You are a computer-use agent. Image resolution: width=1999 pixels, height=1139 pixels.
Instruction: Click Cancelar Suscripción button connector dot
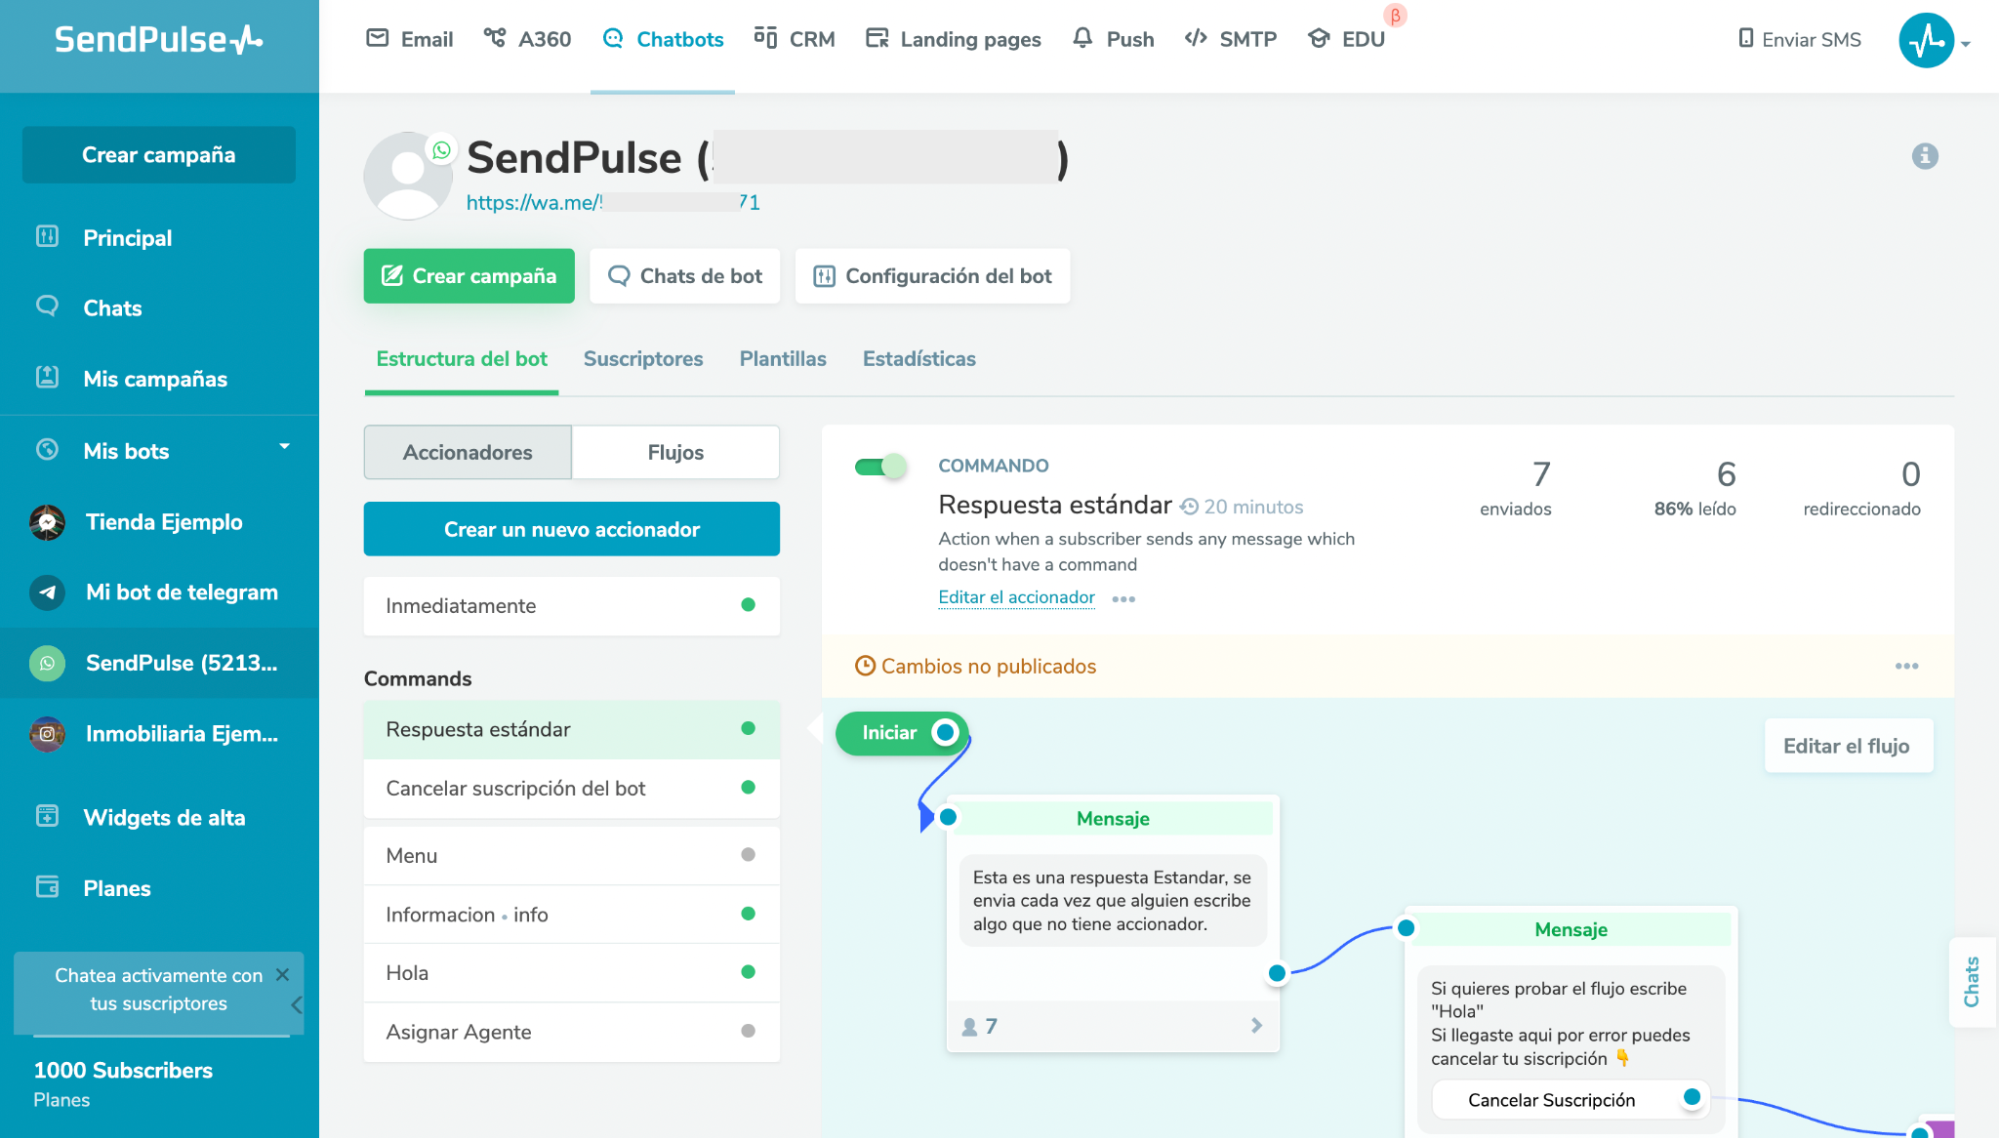pos(1692,1097)
